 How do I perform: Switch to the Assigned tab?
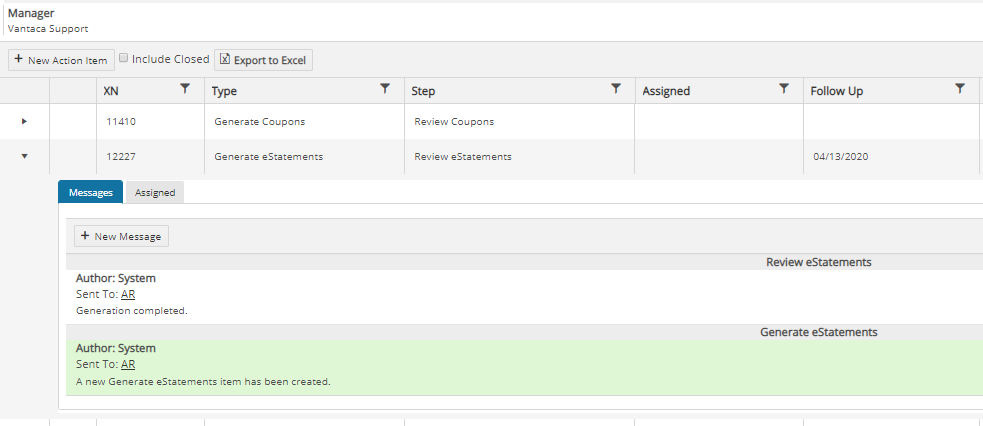[155, 193]
